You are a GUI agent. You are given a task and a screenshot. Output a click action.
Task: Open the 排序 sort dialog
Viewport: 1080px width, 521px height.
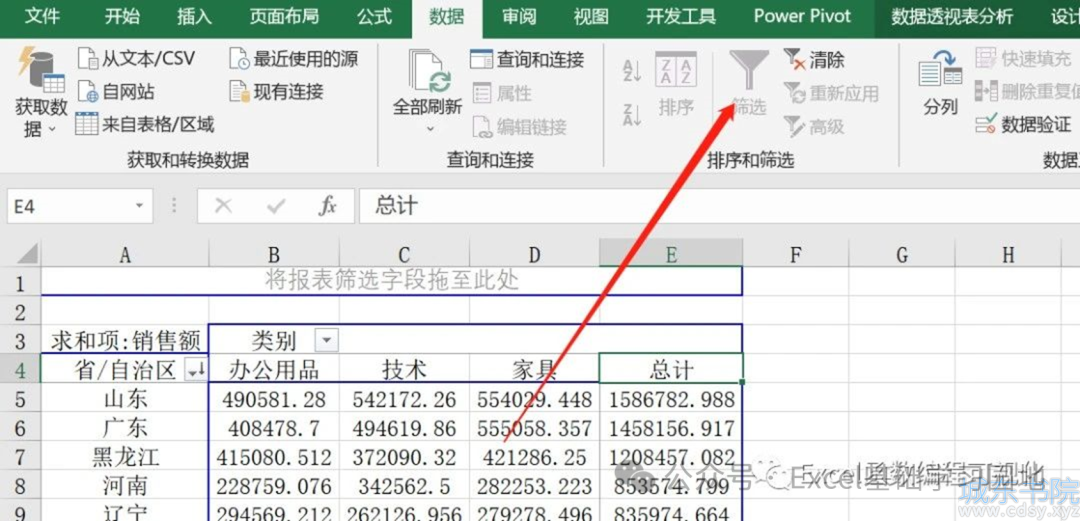pos(676,83)
